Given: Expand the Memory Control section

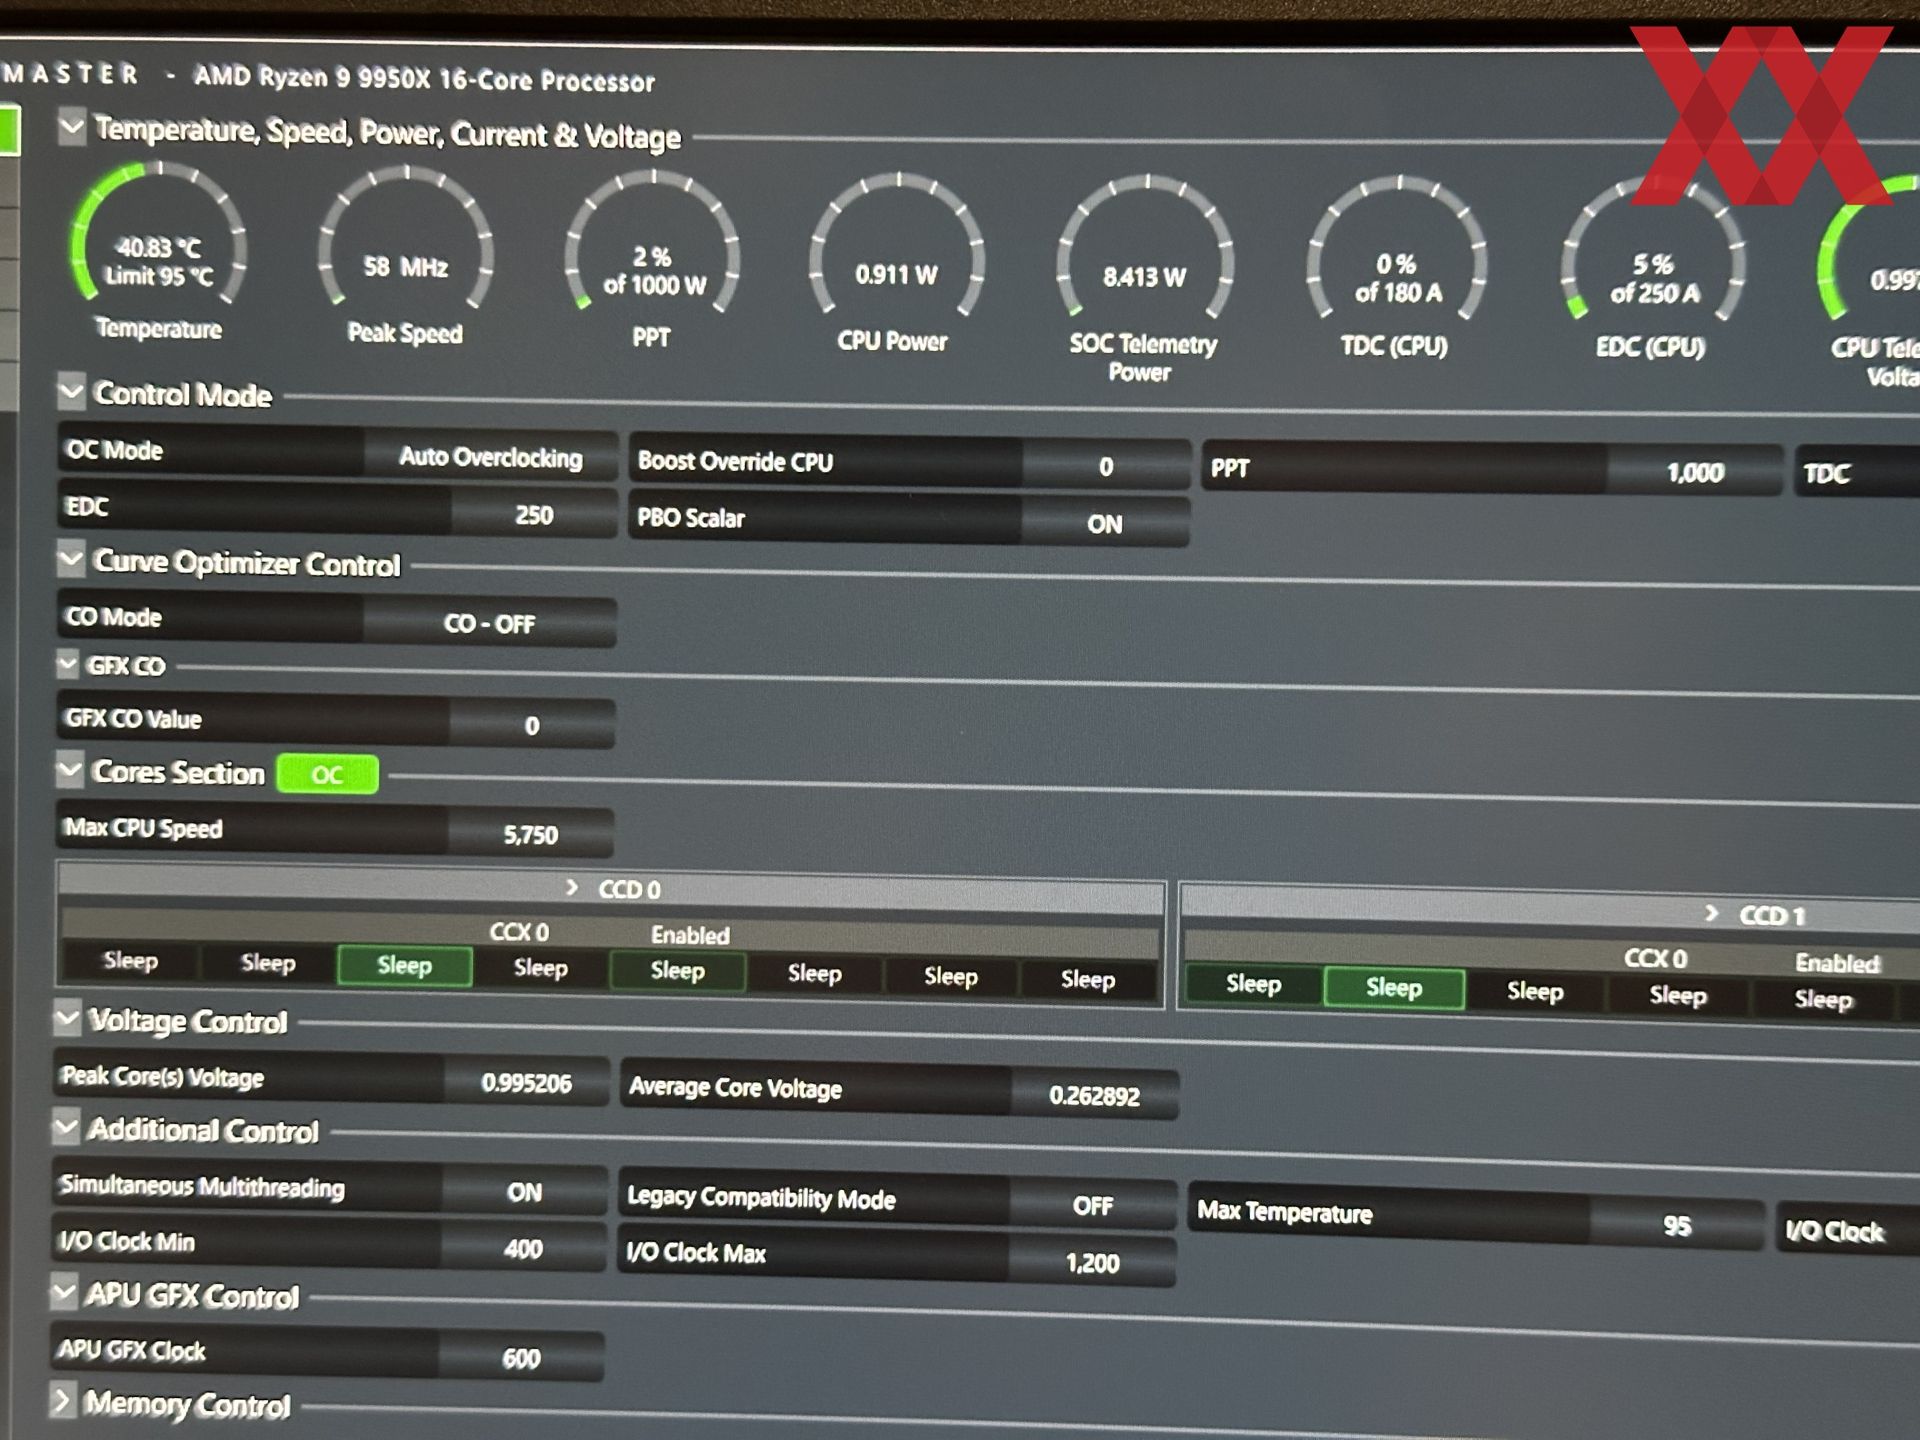Looking at the screenshot, I should pos(62,1400).
